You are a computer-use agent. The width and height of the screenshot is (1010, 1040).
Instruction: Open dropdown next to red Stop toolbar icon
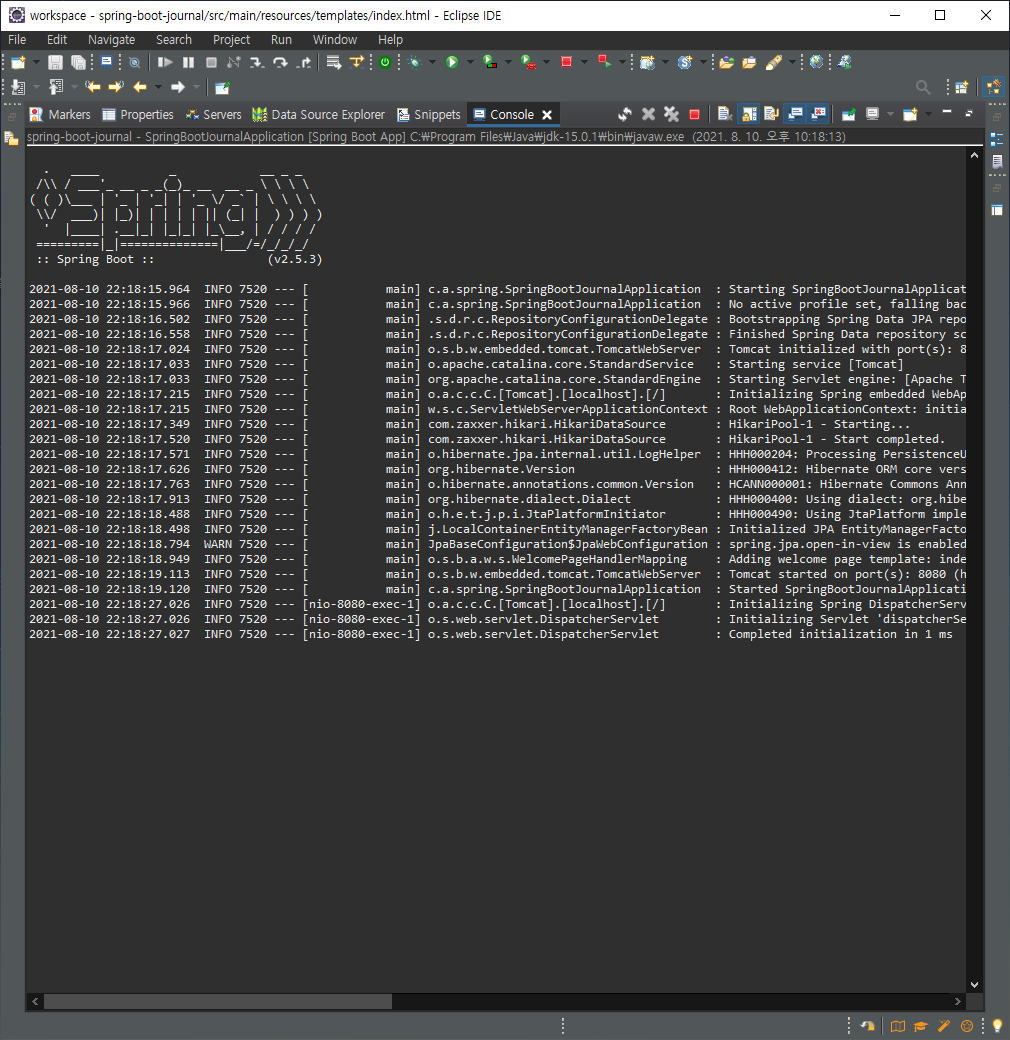point(584,62)
